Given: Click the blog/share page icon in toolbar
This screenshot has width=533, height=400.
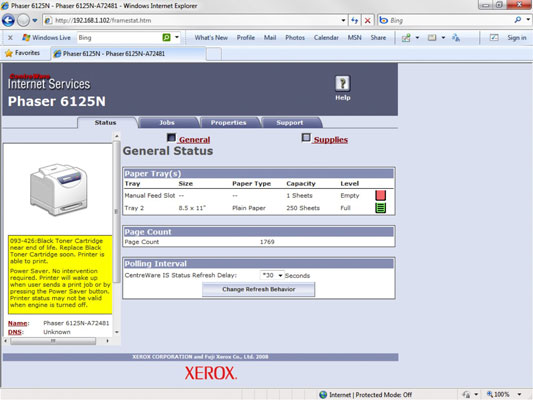Looking at the screenshot, I should pyautogui.click(x=406, y=38).
